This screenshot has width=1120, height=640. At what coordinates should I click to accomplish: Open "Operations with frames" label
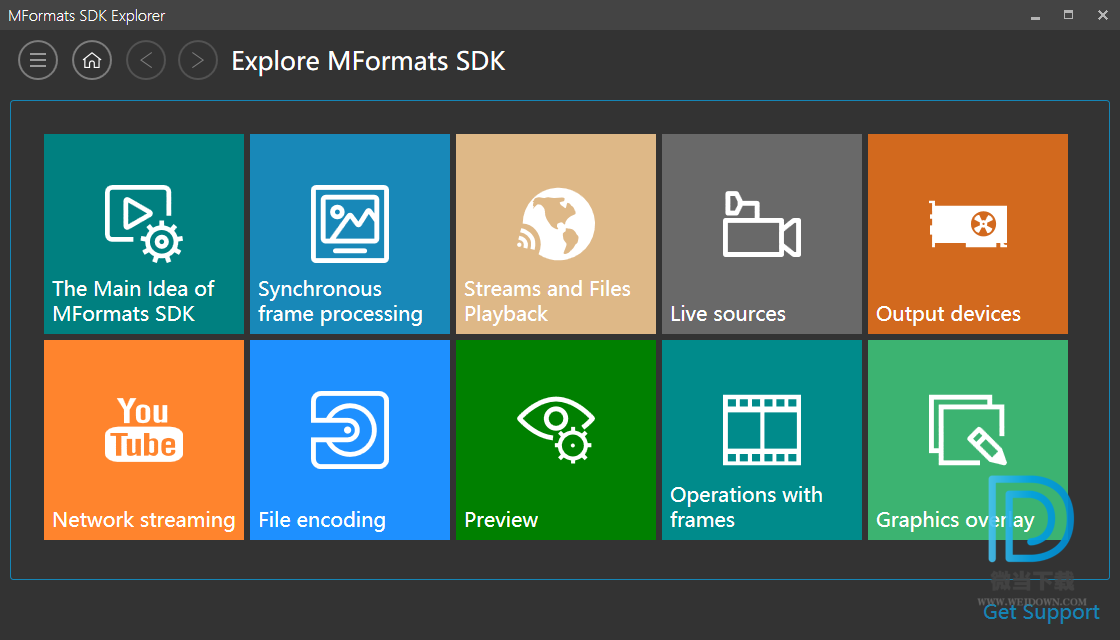point(746,507)
